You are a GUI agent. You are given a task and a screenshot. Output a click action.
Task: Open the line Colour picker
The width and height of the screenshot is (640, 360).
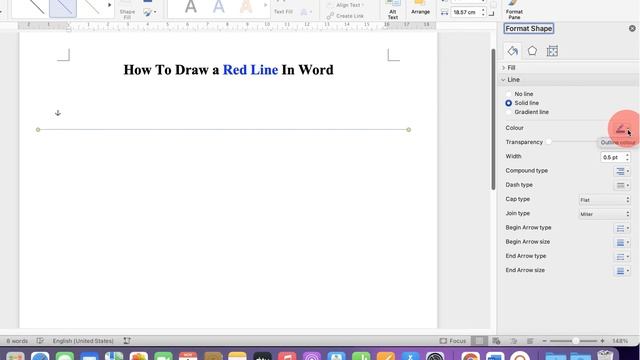pyautogui.click(x=622, y=129)
